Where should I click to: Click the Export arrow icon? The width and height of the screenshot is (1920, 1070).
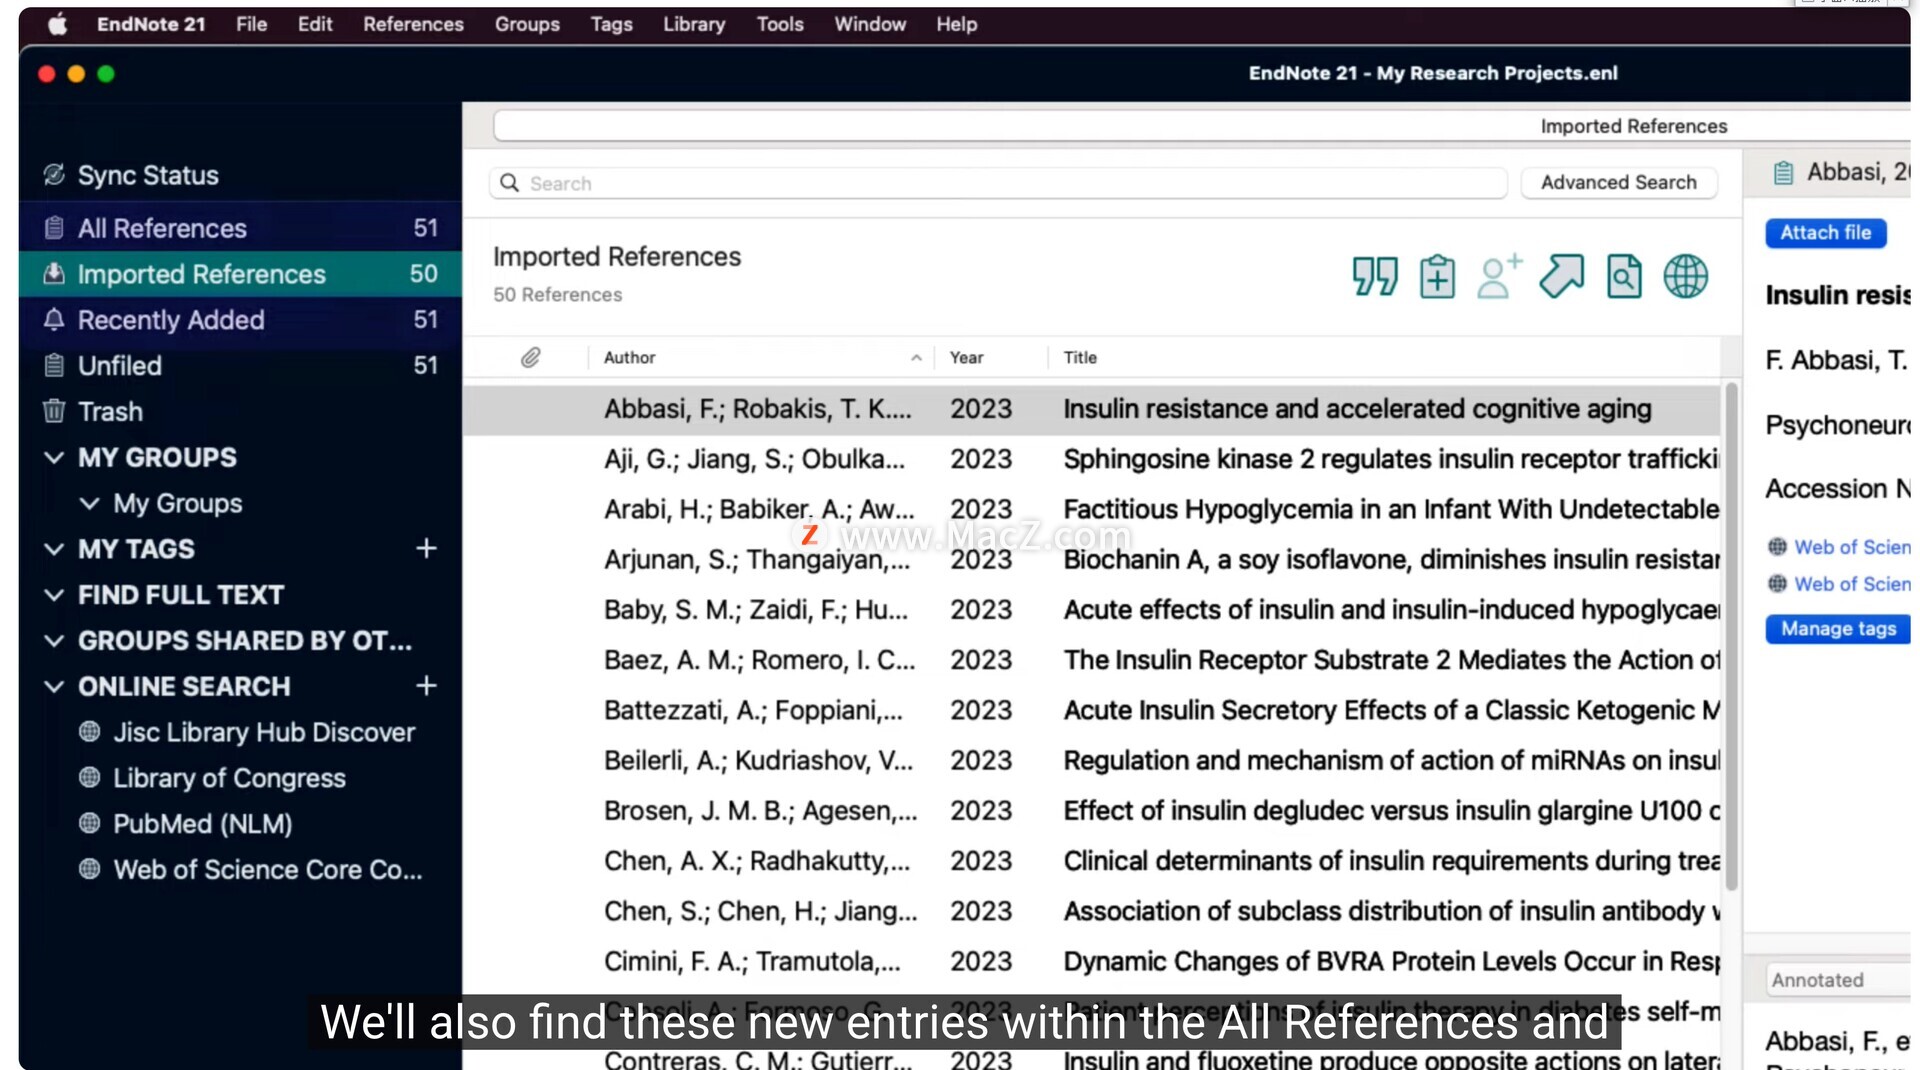coord(1562,276)
